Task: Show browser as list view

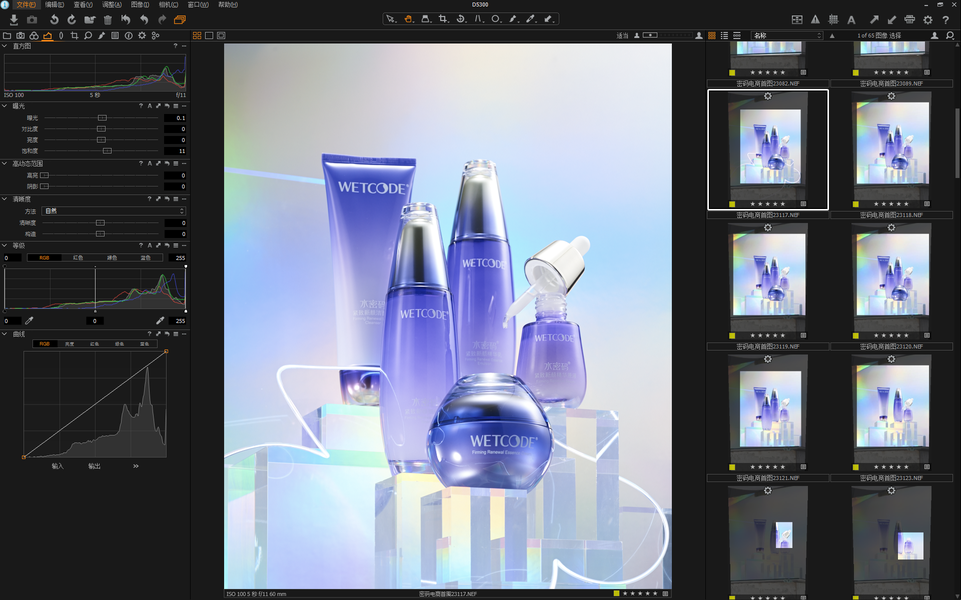Action: (724, 36)
